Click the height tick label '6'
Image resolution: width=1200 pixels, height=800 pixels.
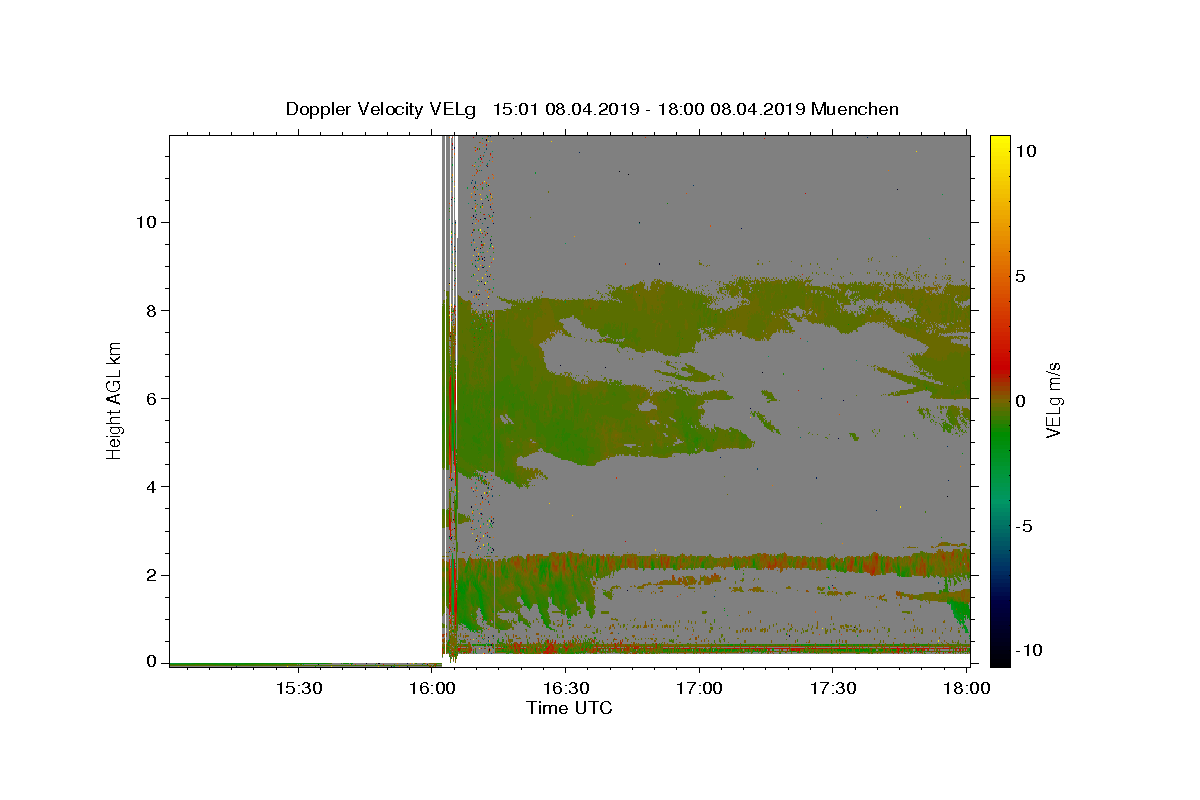tap(151, 398)
